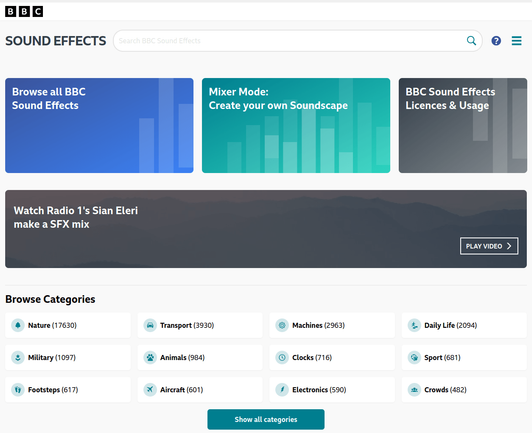Open the Clocks (716) category

click(x=332, y=357)
